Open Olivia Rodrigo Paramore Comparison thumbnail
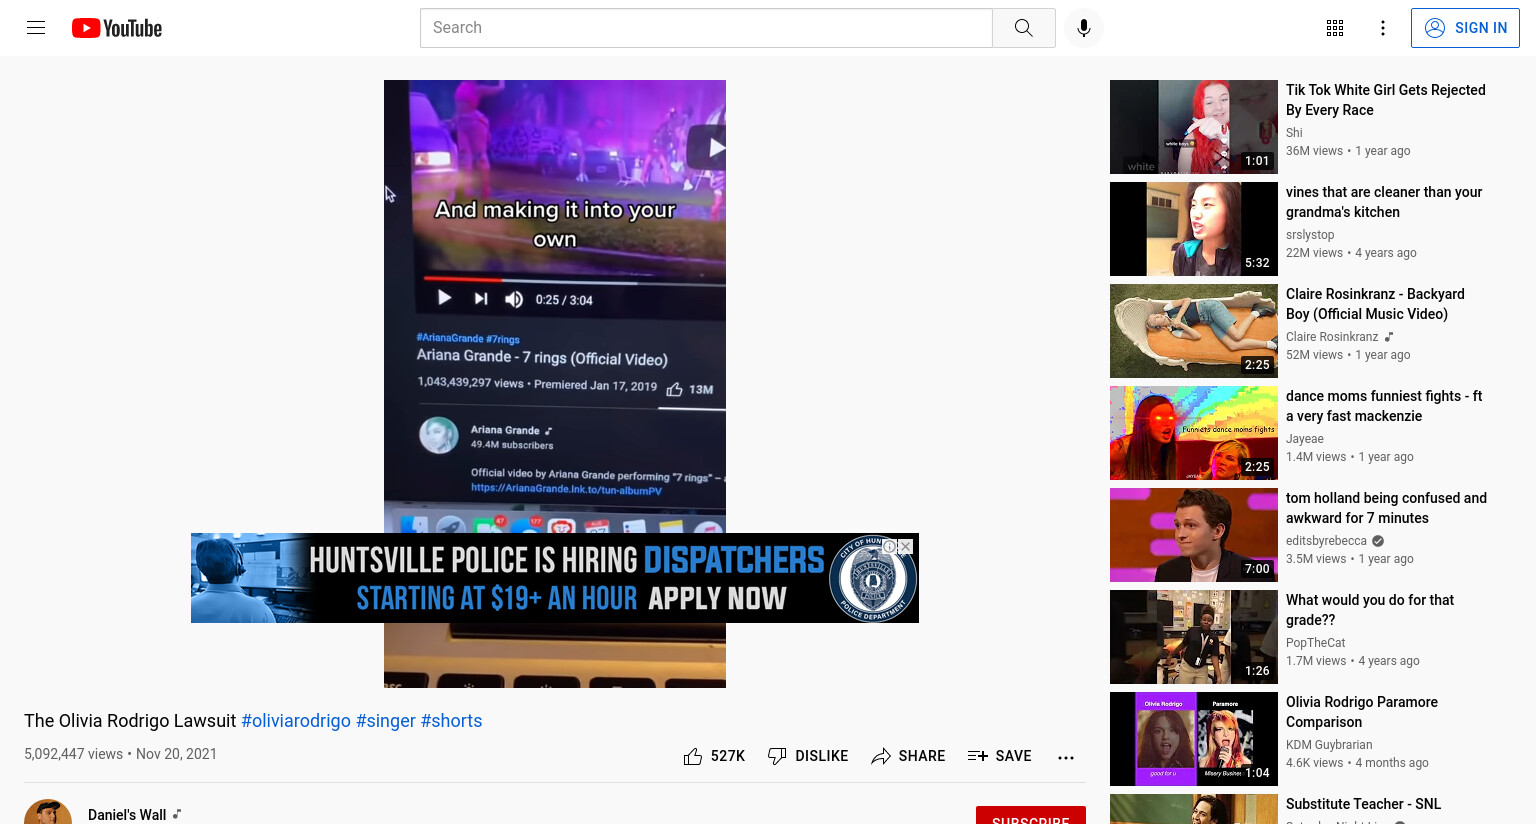 coord(1194,739)
